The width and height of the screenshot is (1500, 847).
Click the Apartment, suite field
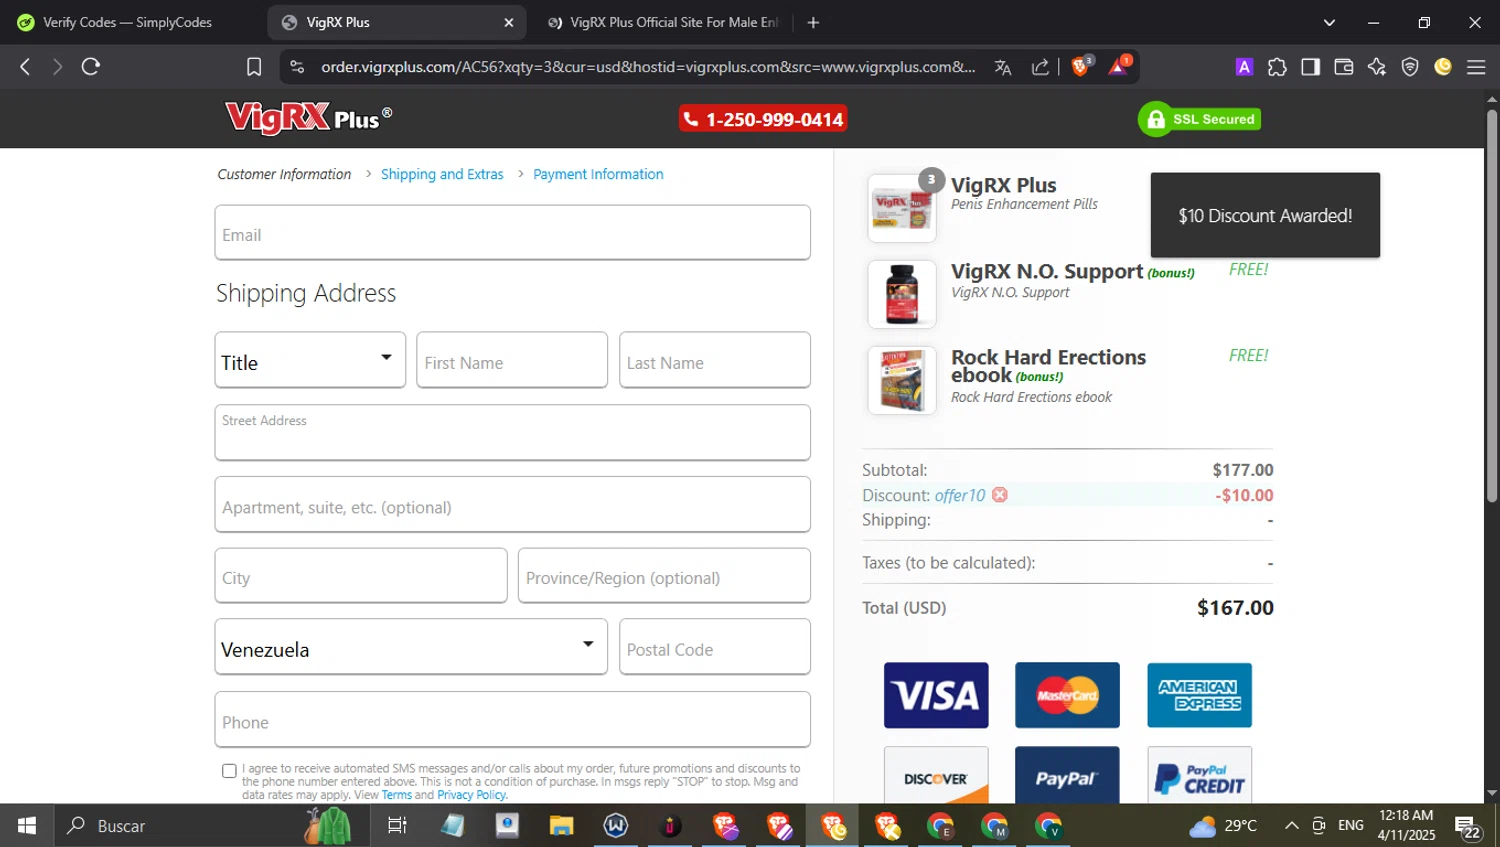click(x=512, y=504)
